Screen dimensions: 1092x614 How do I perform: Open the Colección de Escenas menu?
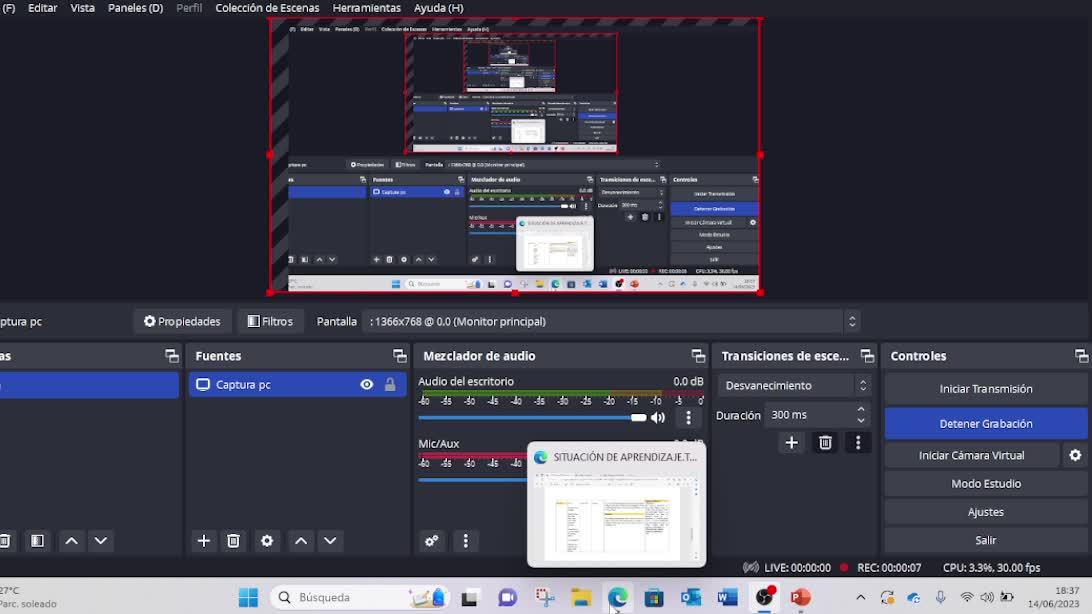267,8
